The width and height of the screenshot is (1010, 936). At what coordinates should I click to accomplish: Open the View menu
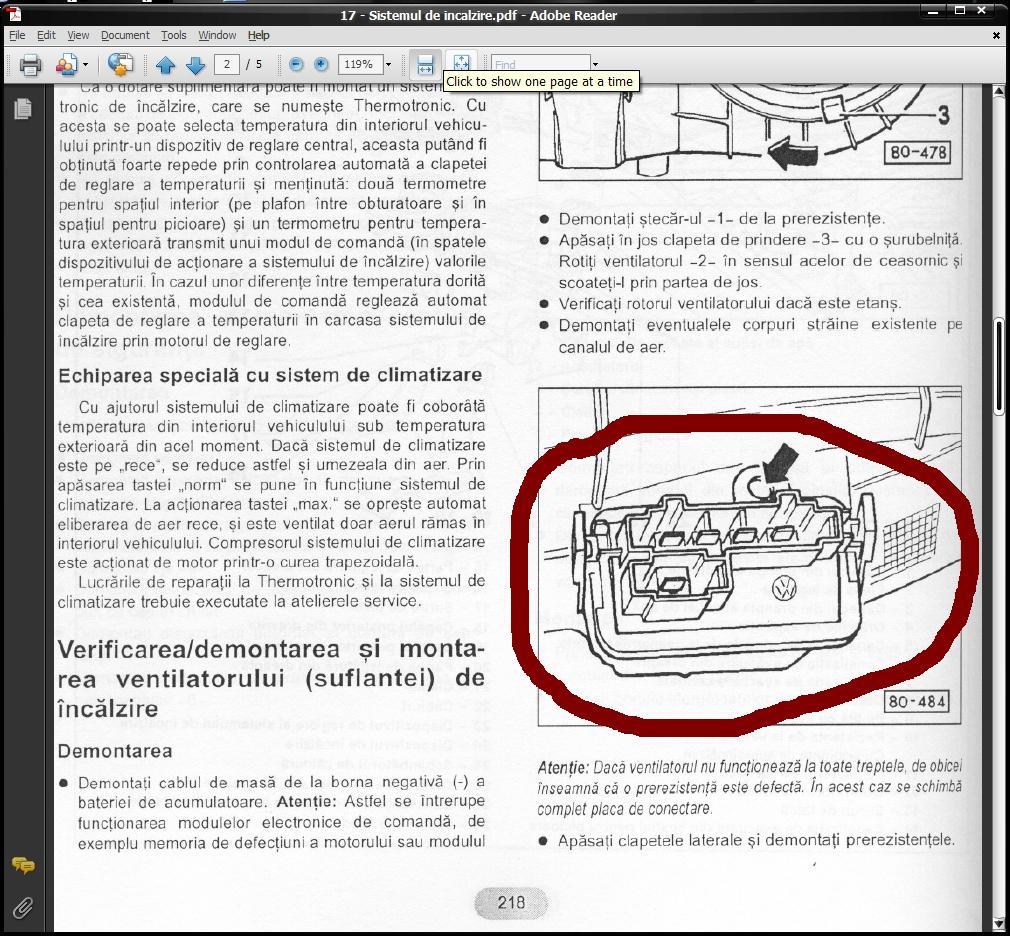point(78,35)
